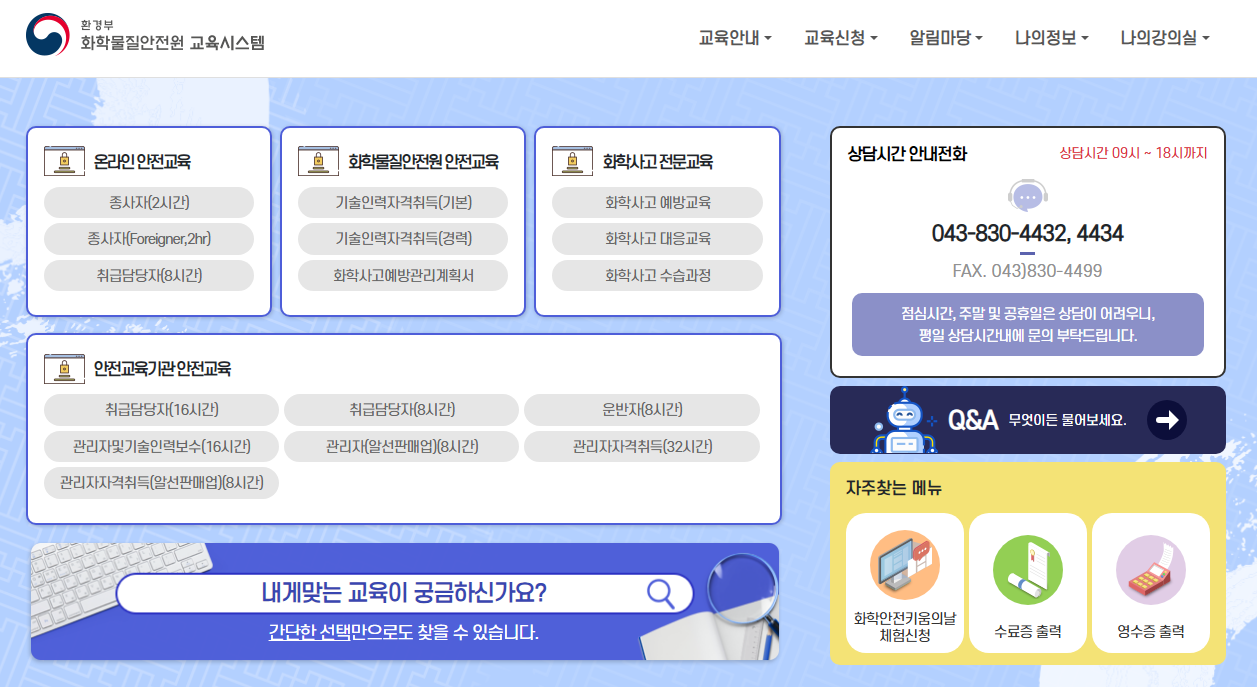Click the 점심시간 주말 공휴일 notice box
Image resolution: width=1257 pixels, height=687 pixels.
[1027, 324]
